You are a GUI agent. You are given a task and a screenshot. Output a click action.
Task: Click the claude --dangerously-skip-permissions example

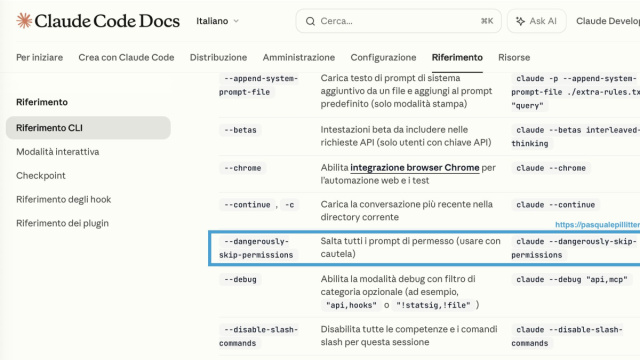(576, 248)
